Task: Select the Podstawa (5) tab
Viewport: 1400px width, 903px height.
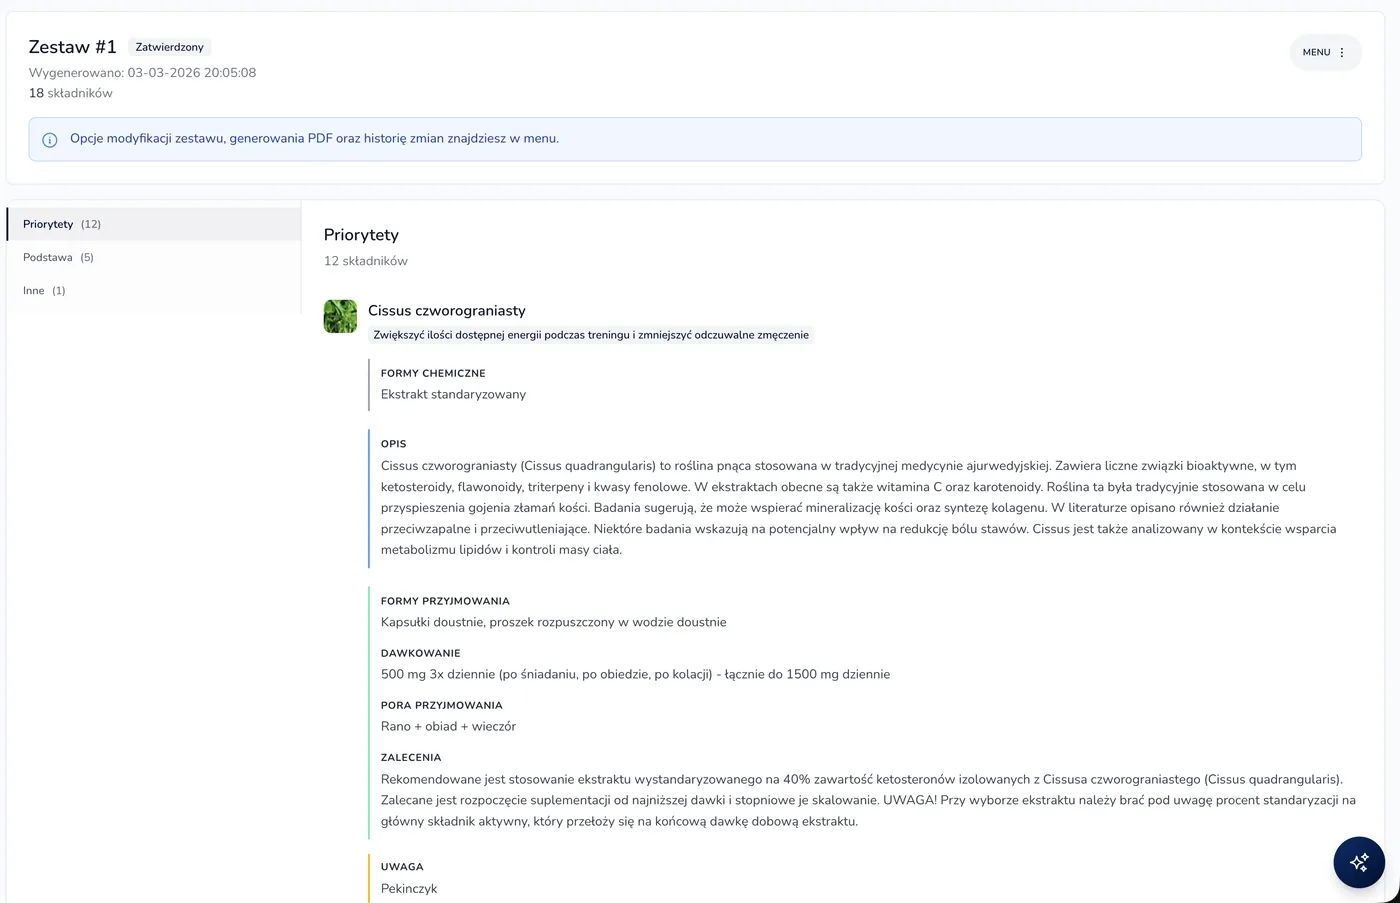Action: click(x=154, y=257)
